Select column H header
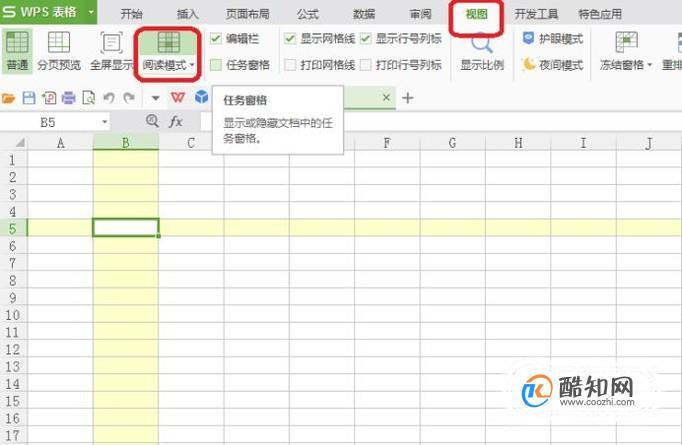The width and height of the screenshot is (682, 445). [x=518, y=143]
